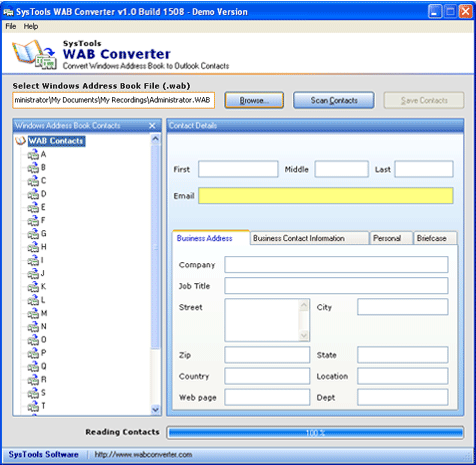The image size is (476, 465).
Task: Click the SysTools Software status label
Action: click(44, 455)
